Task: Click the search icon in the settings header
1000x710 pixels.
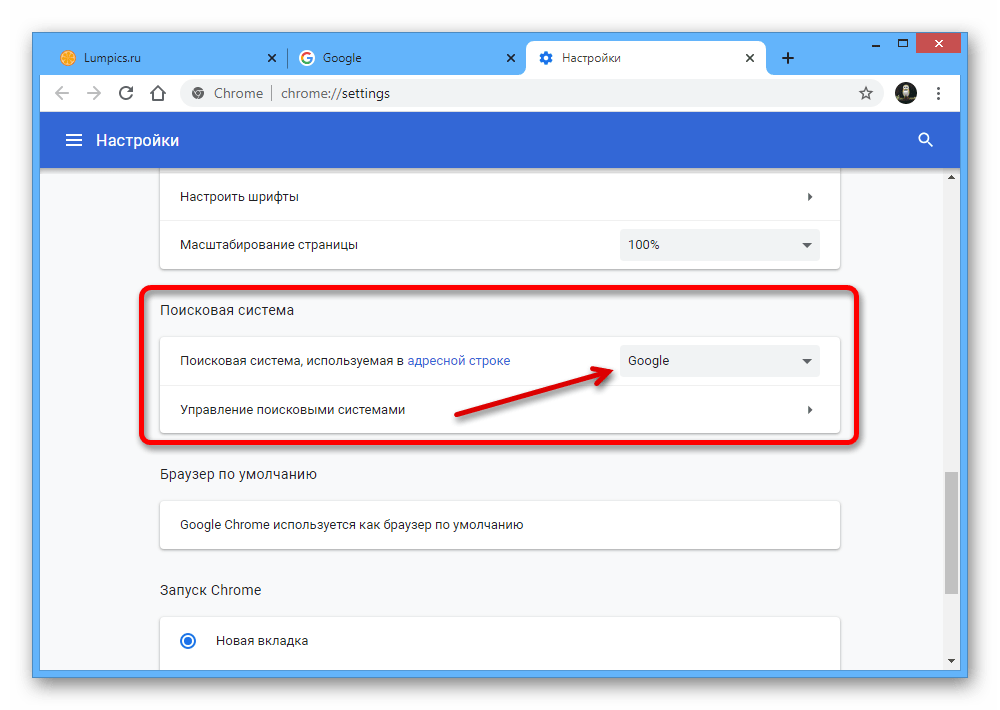Action: 925,140
